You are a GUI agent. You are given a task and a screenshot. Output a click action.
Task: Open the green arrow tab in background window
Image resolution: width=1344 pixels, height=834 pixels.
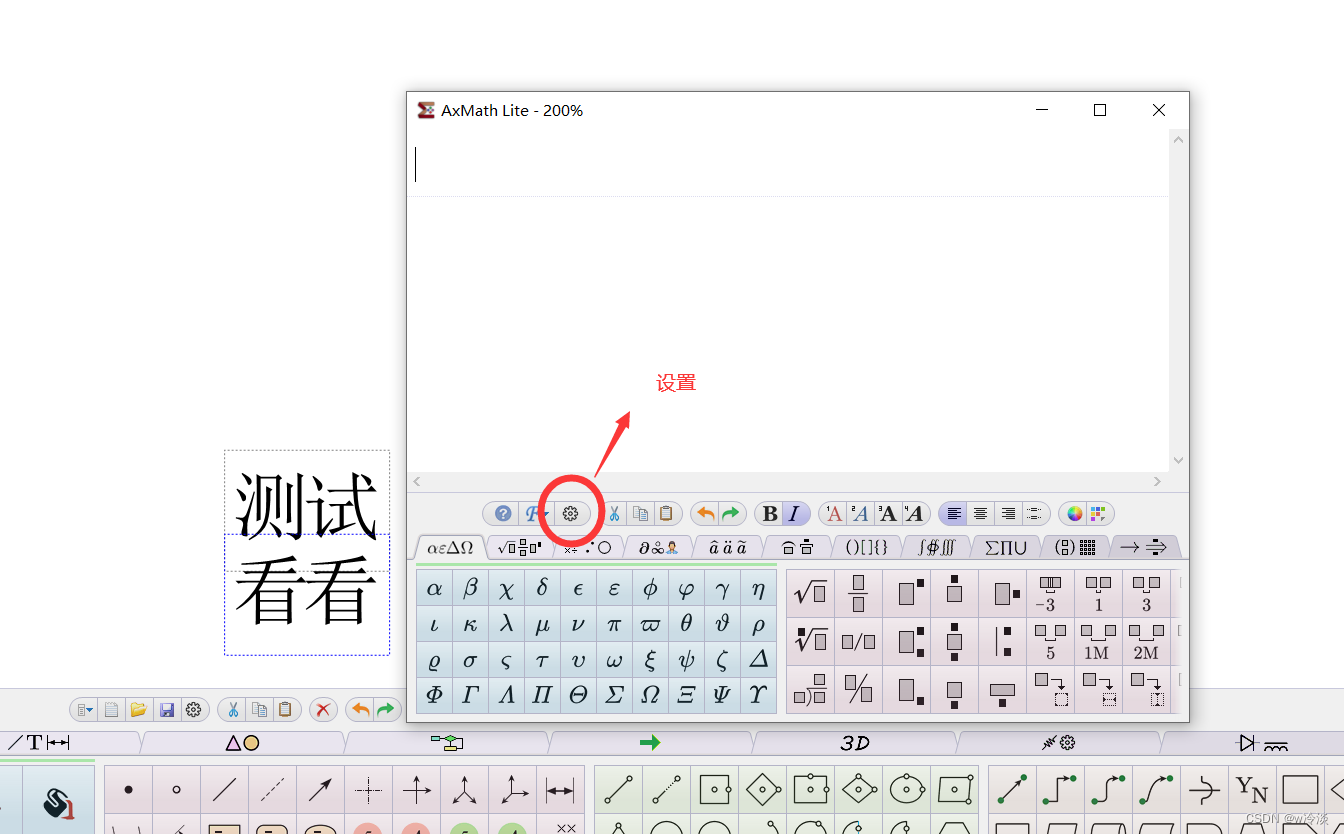pos(650,743)
